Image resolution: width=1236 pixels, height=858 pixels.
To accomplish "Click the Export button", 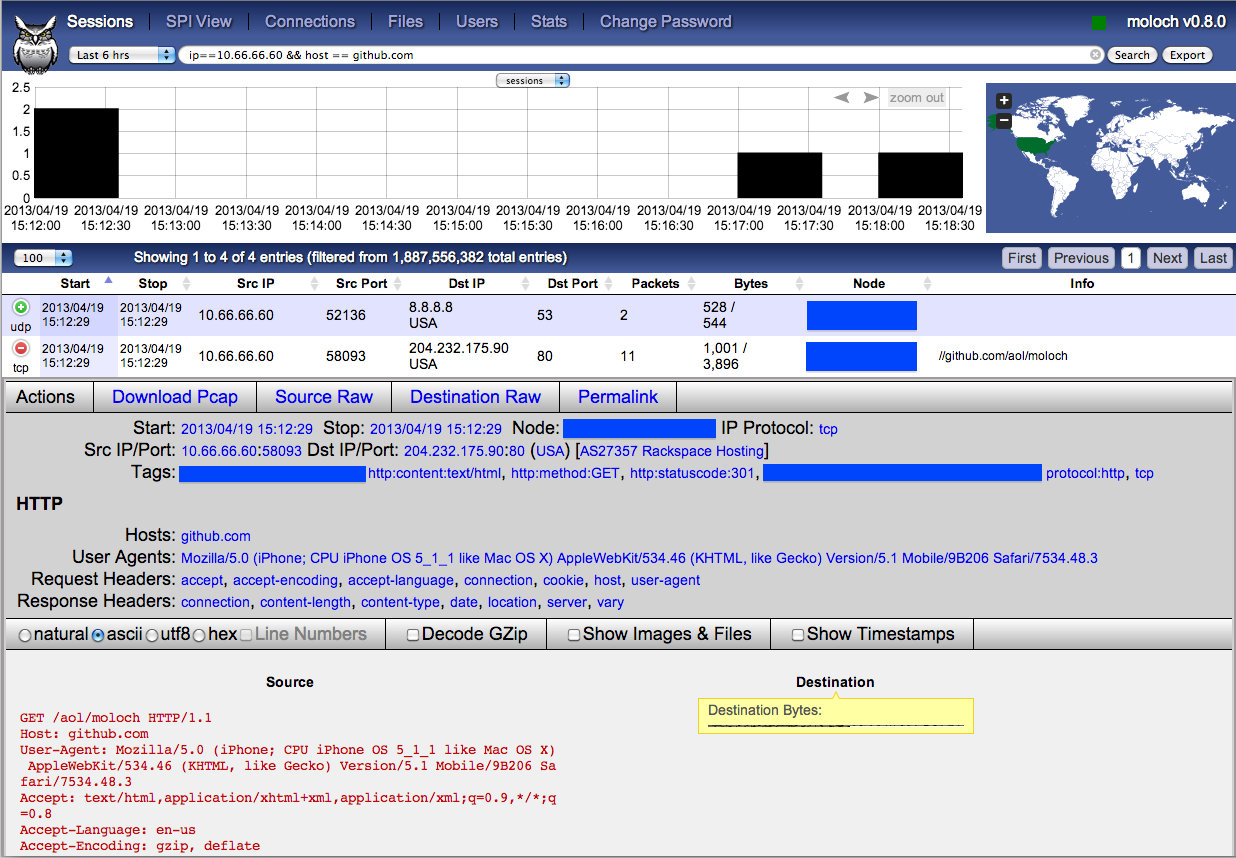I will point(1187,55).
